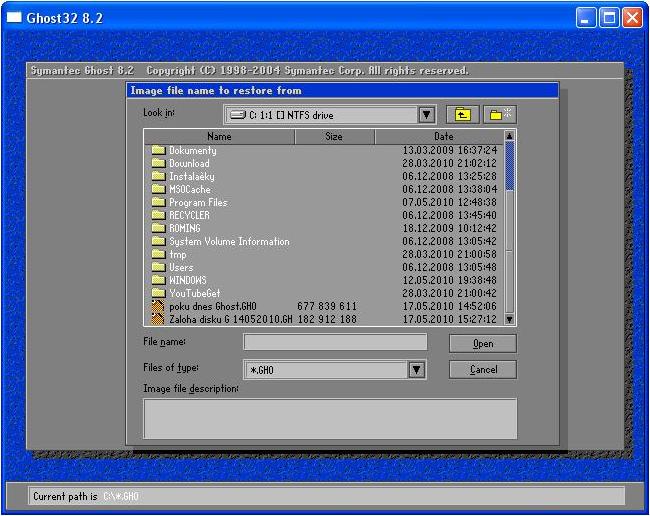
Task: Select the Users folder name
Action: click(181, 267)
